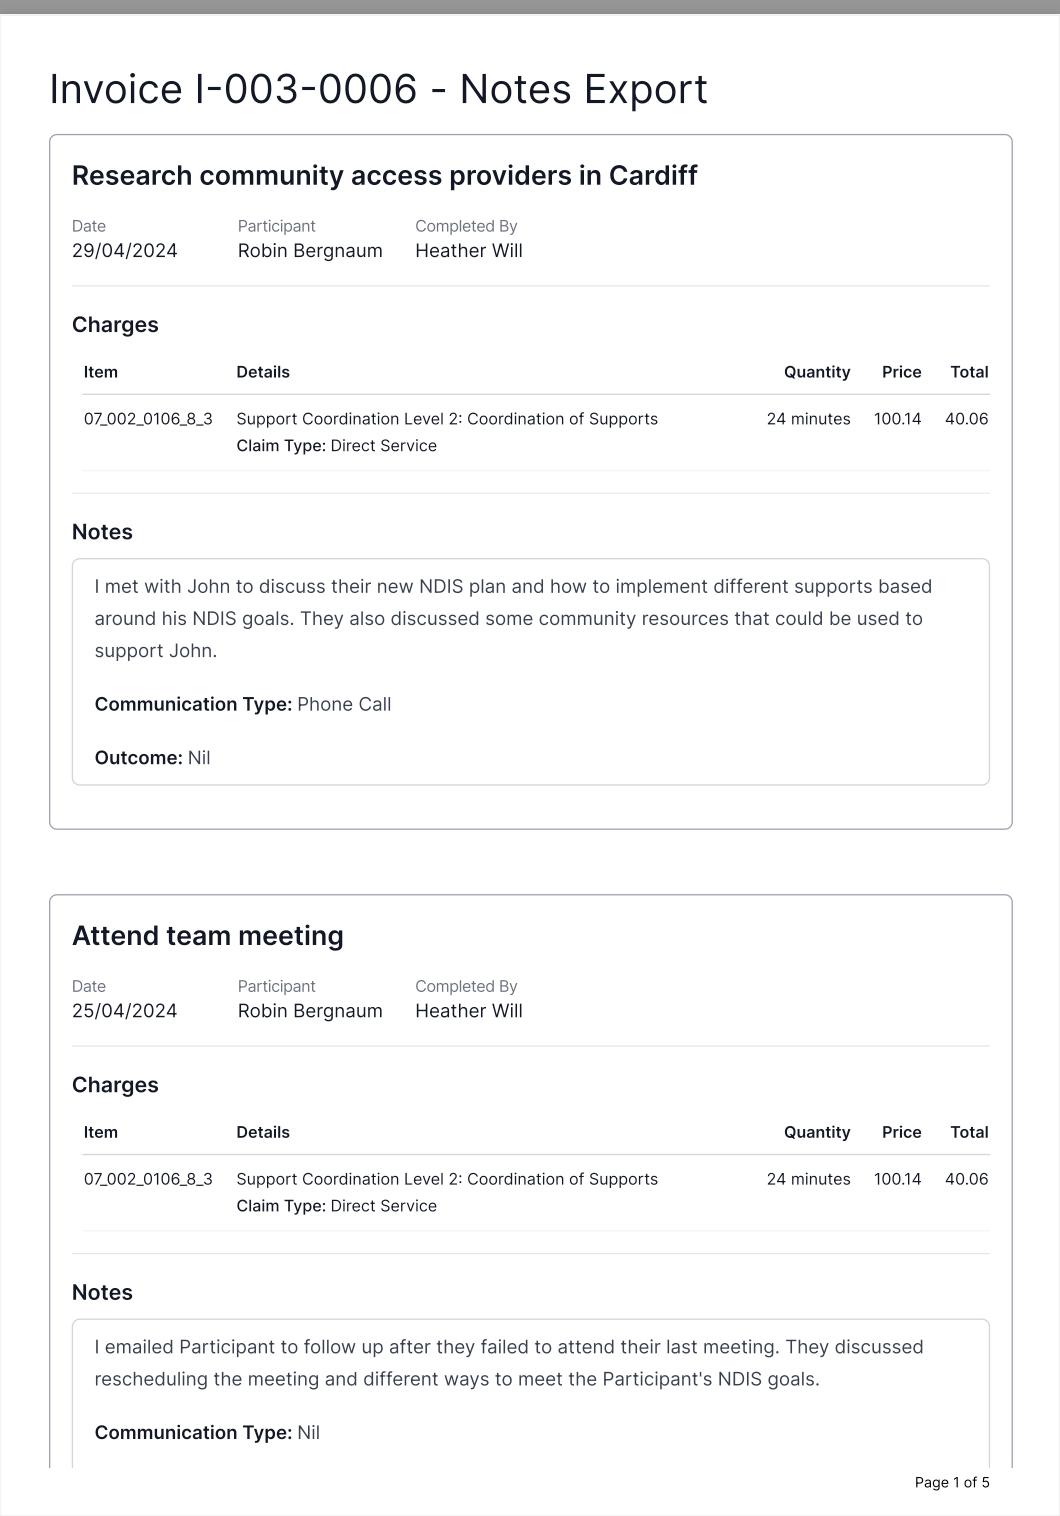Viewport: 1060px width, 1516px height.
Task: Click the 40.06 total in the first charges table
Action: pyautogui.click(x=966, y=419)
